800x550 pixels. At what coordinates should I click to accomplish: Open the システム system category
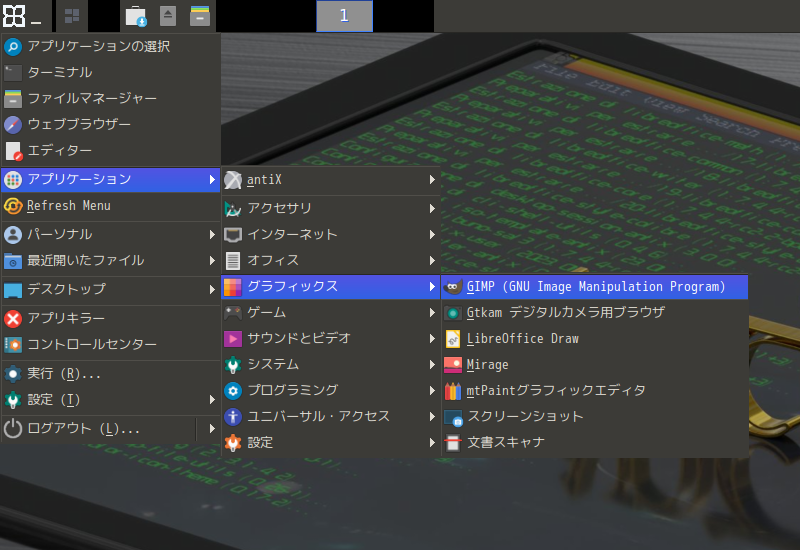tap(331, 365)
